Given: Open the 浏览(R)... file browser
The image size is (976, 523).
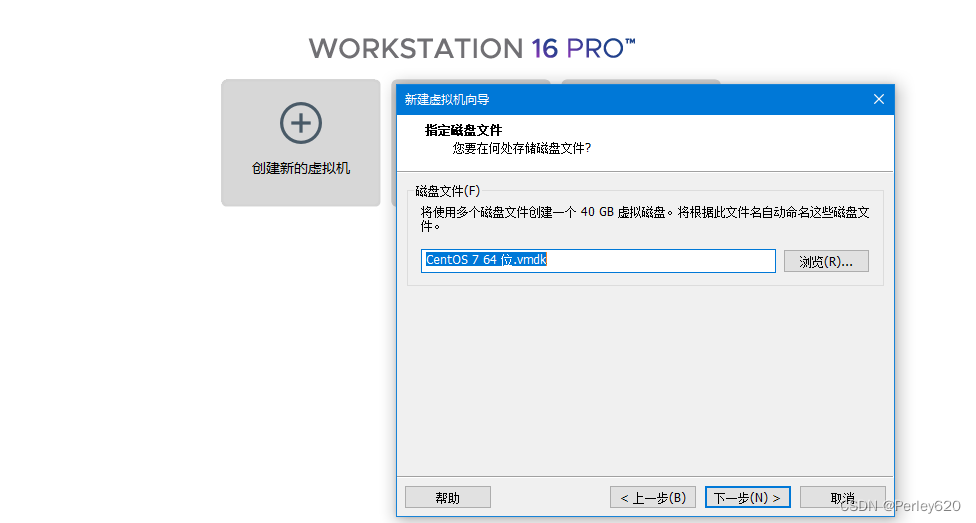Looking at the screenshot, I should [x=826, y=262].
